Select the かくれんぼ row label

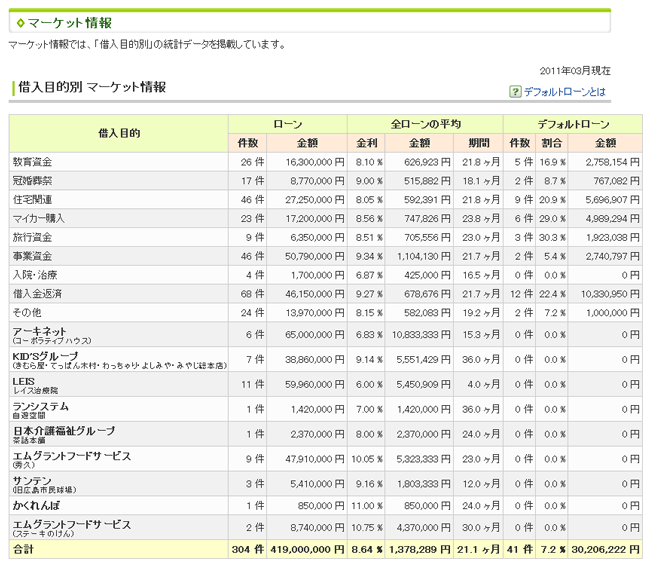(36, 505)
